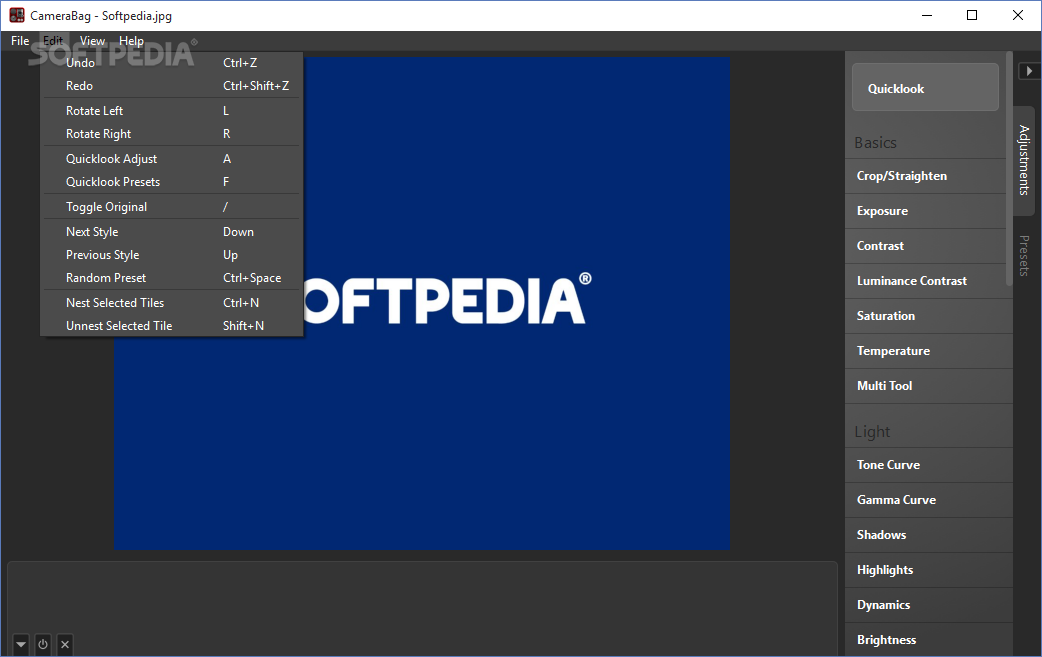This screenshot has height=657, width=1042.
Task: Select Rotate Left menu entry
Action: click(171, 111)
